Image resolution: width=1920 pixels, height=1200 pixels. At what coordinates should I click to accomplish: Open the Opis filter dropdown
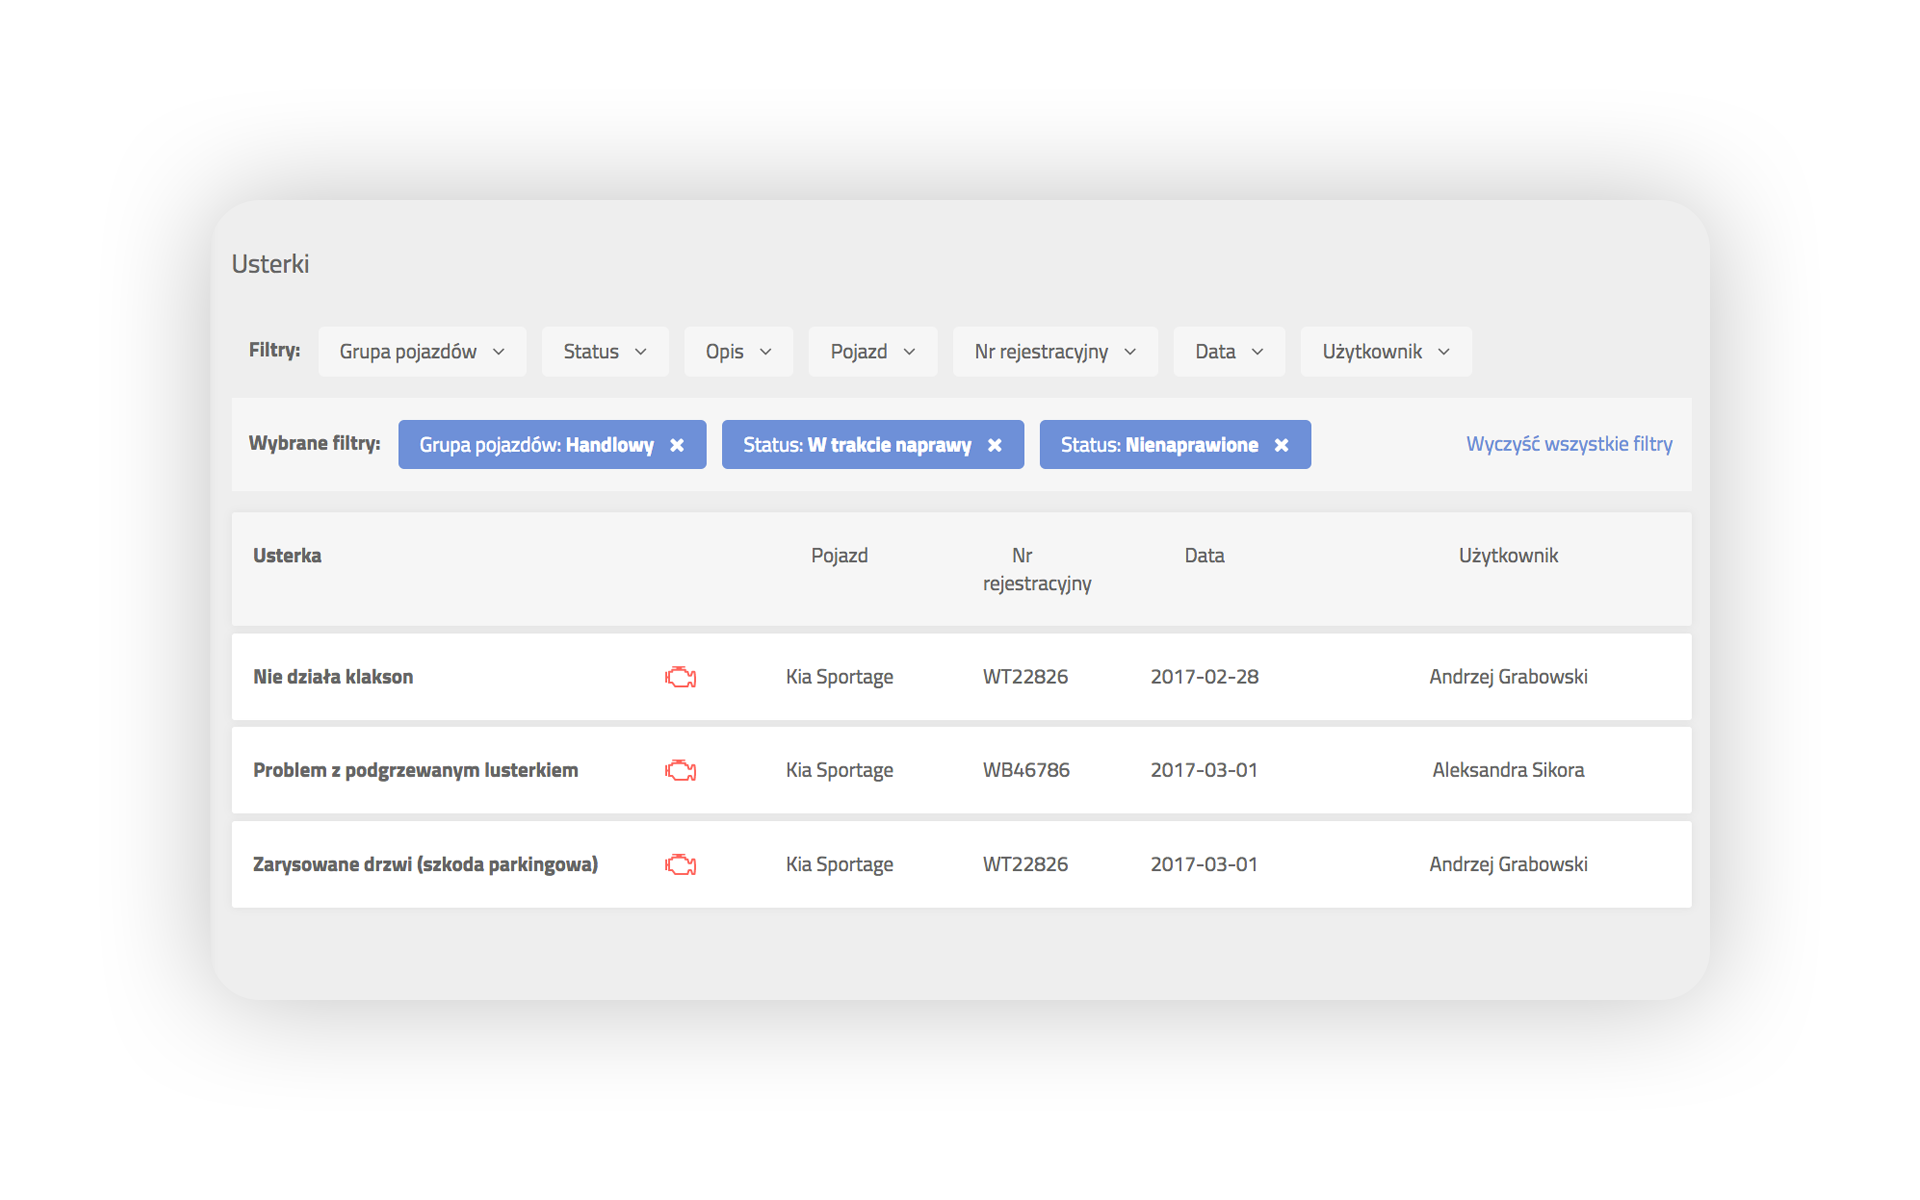tap(738, 351)
